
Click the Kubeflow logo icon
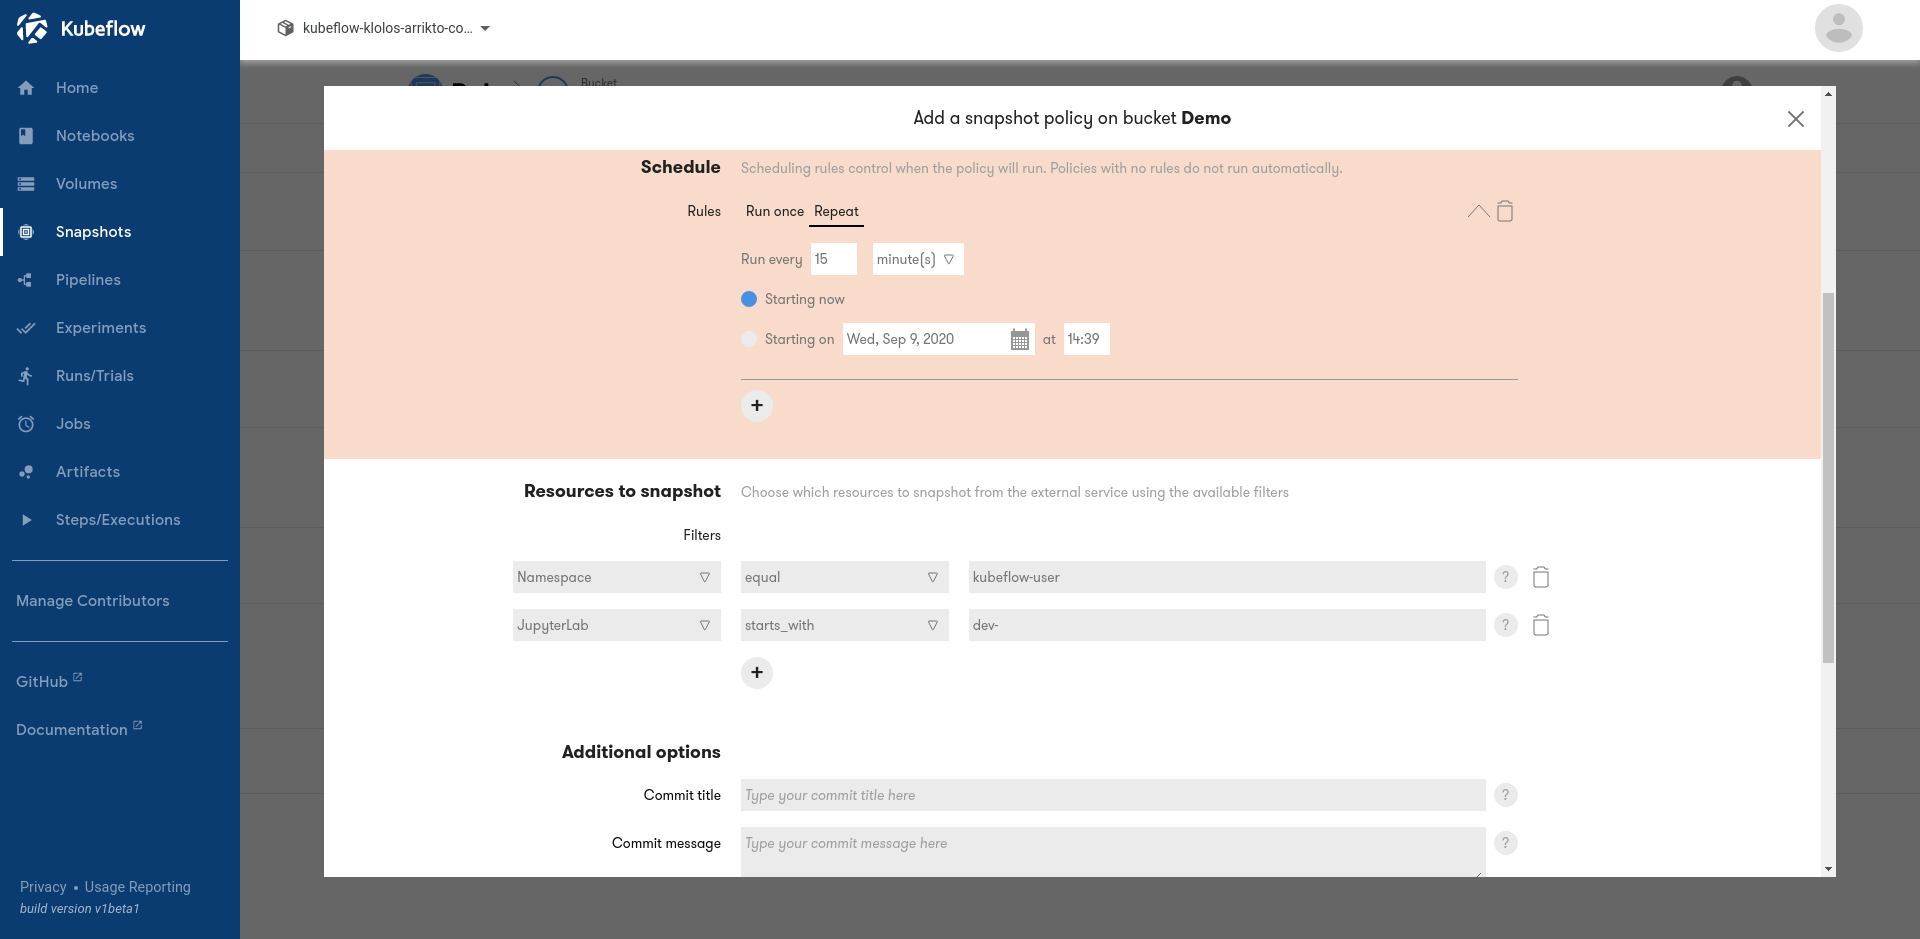(x=32, y=28)
